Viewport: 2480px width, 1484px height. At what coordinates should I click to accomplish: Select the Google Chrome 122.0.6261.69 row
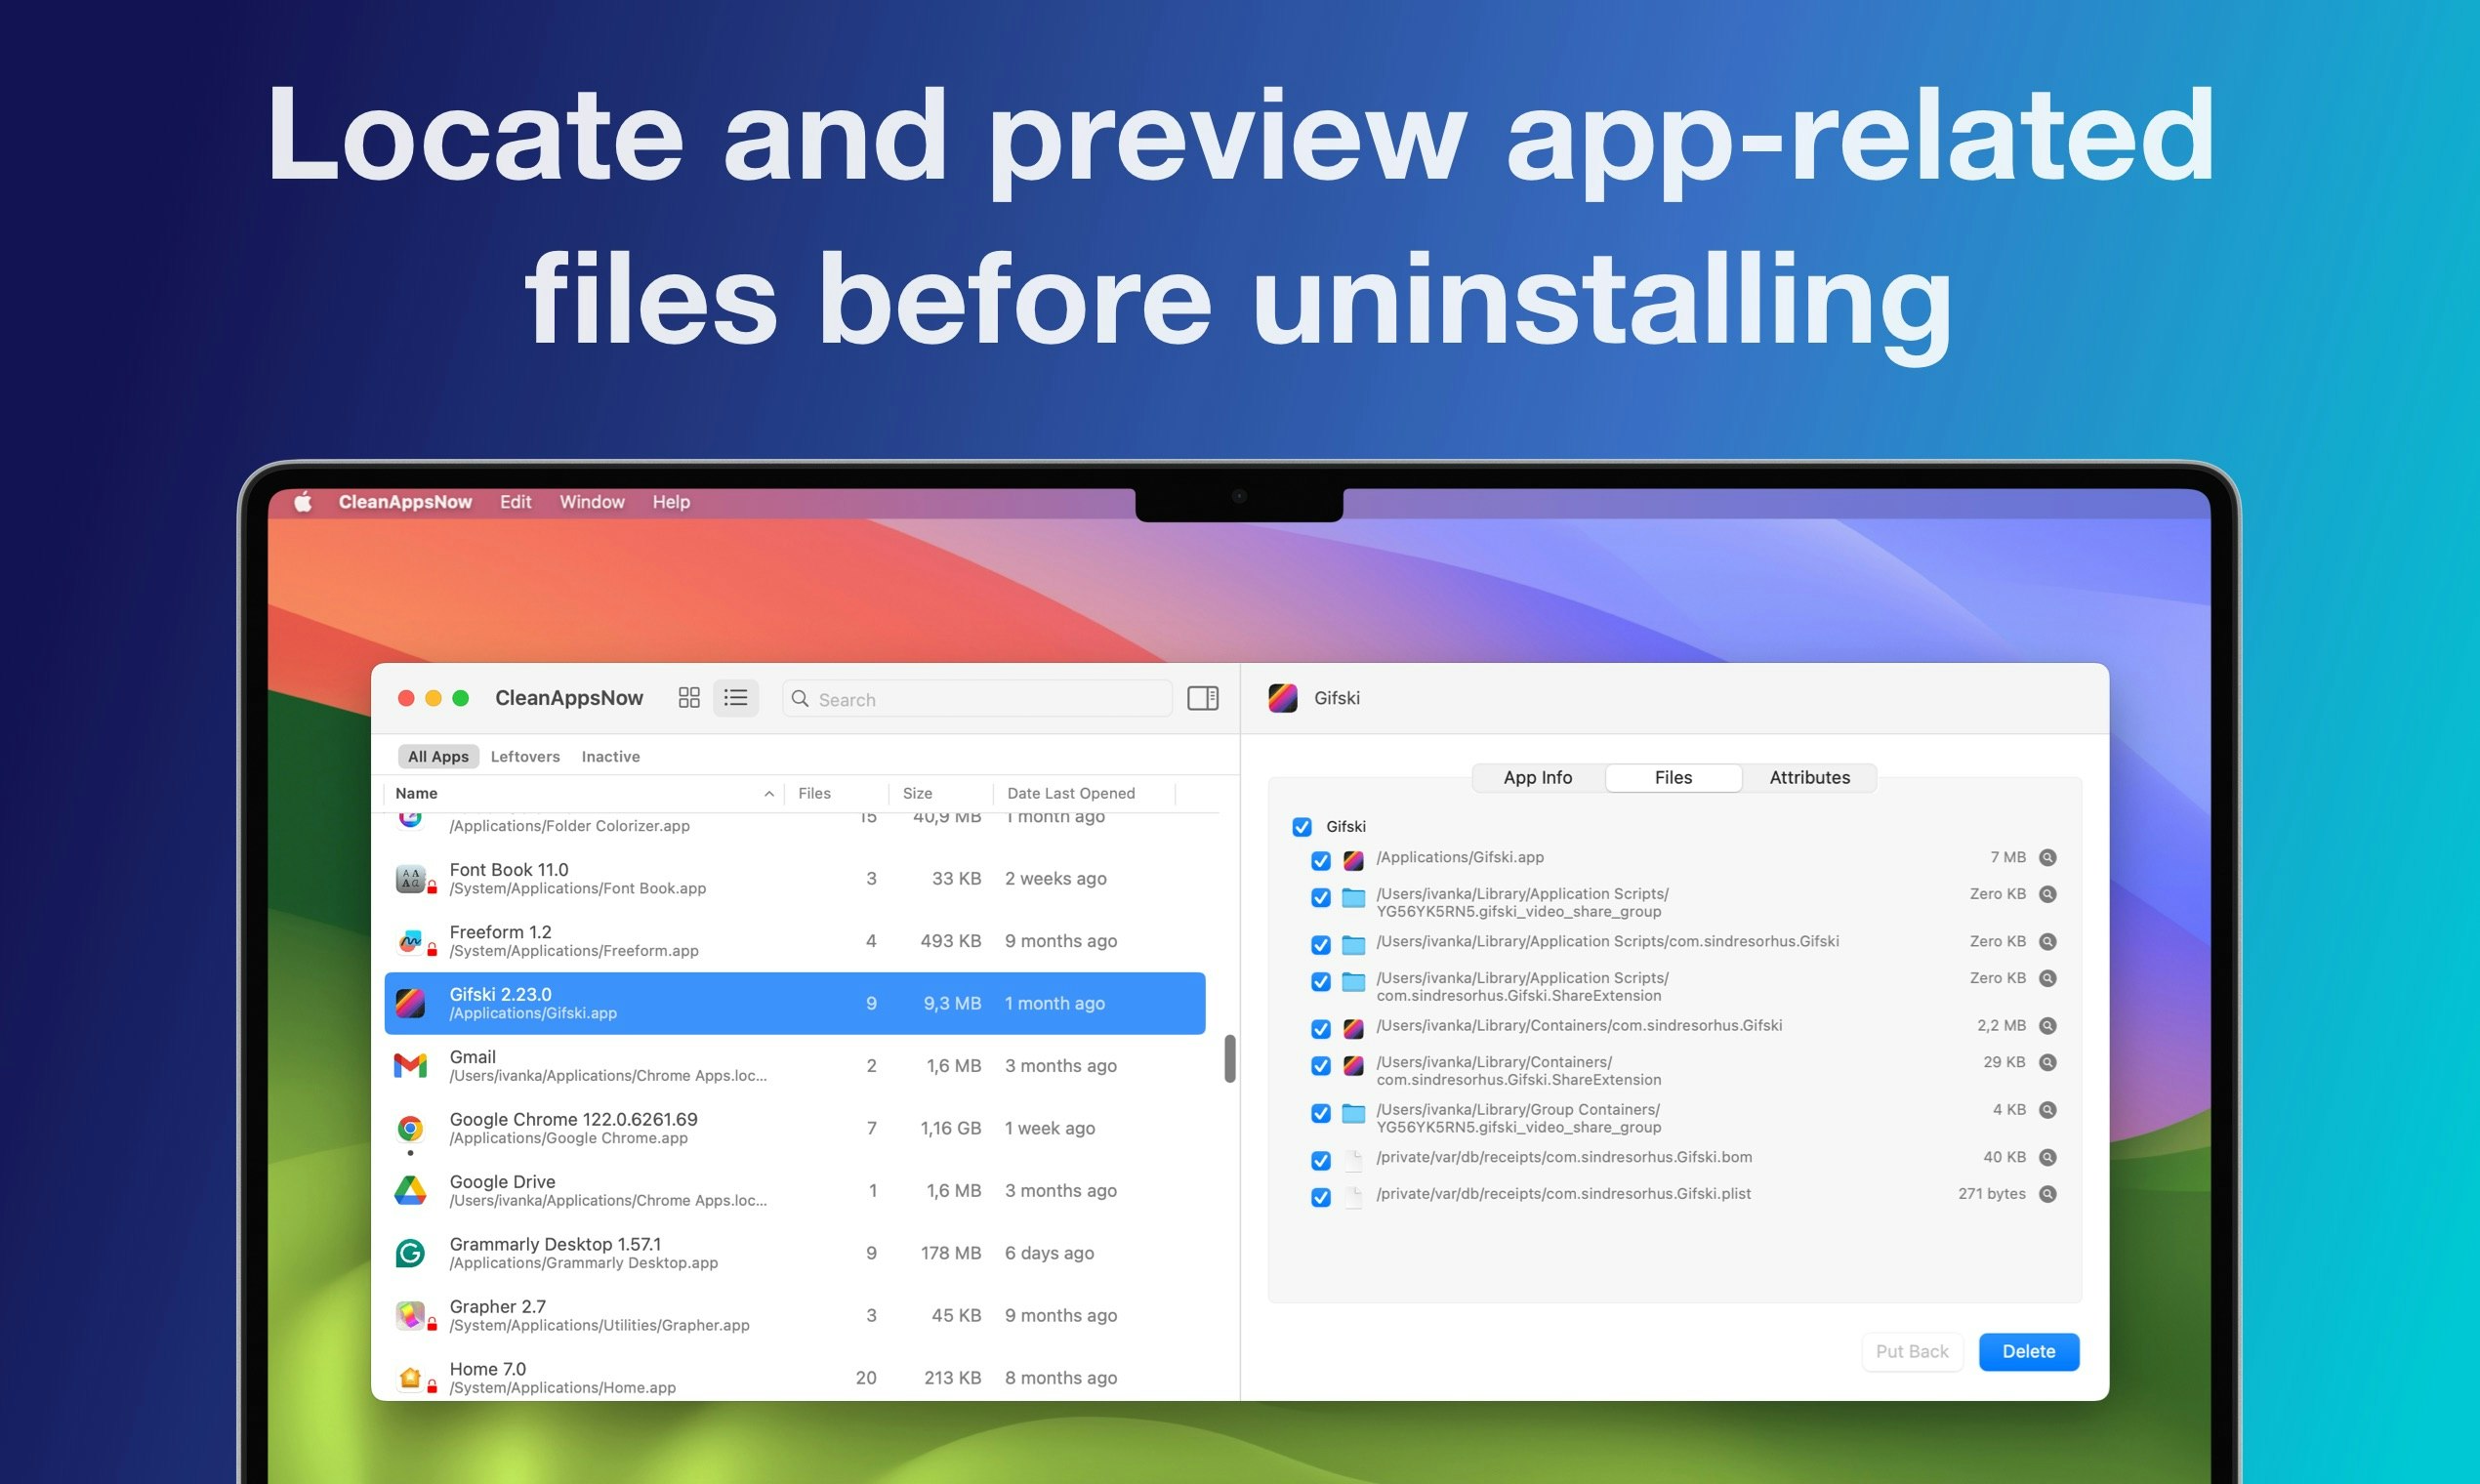click(x=795, y=1128)
